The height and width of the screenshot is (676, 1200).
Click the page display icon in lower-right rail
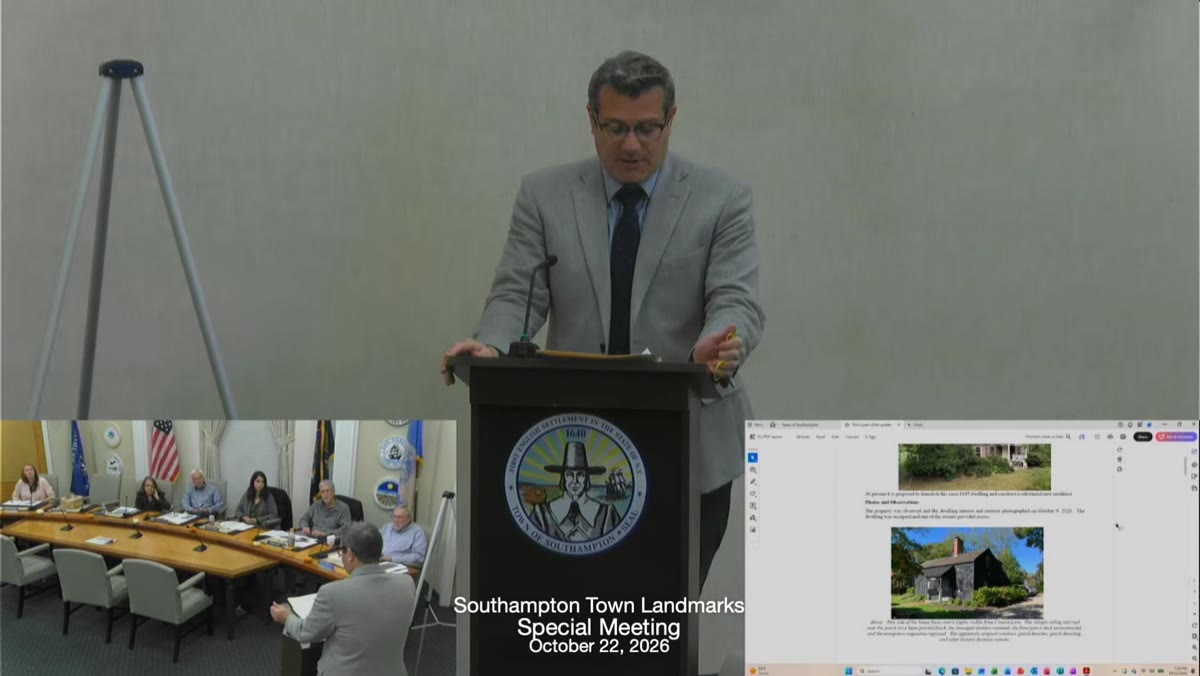point(1194,636)
